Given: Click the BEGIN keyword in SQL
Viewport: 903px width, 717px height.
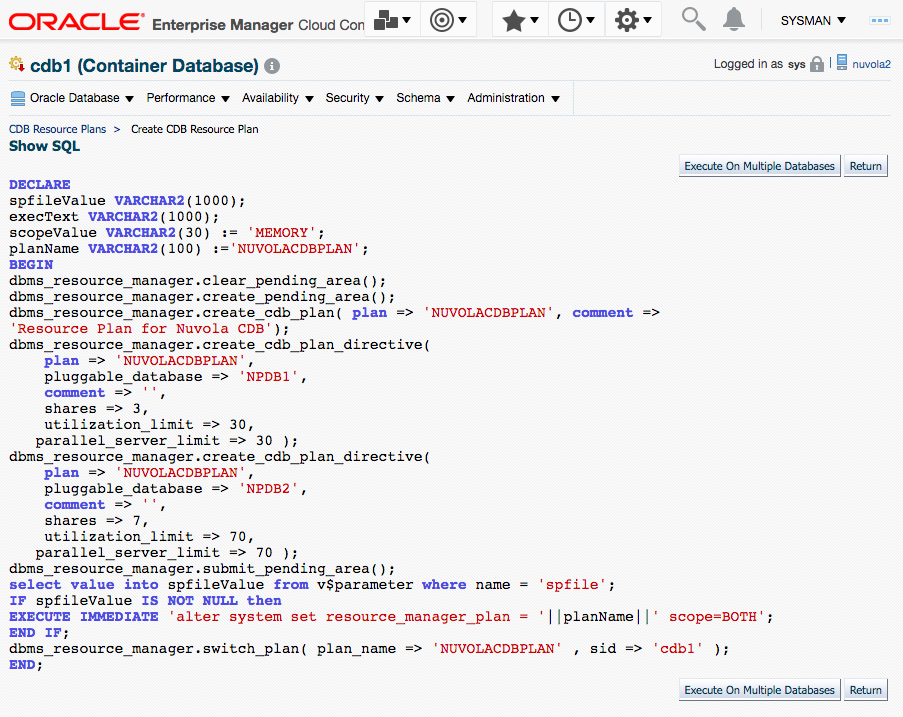Looking at the screenshot, I should (31, 264).
